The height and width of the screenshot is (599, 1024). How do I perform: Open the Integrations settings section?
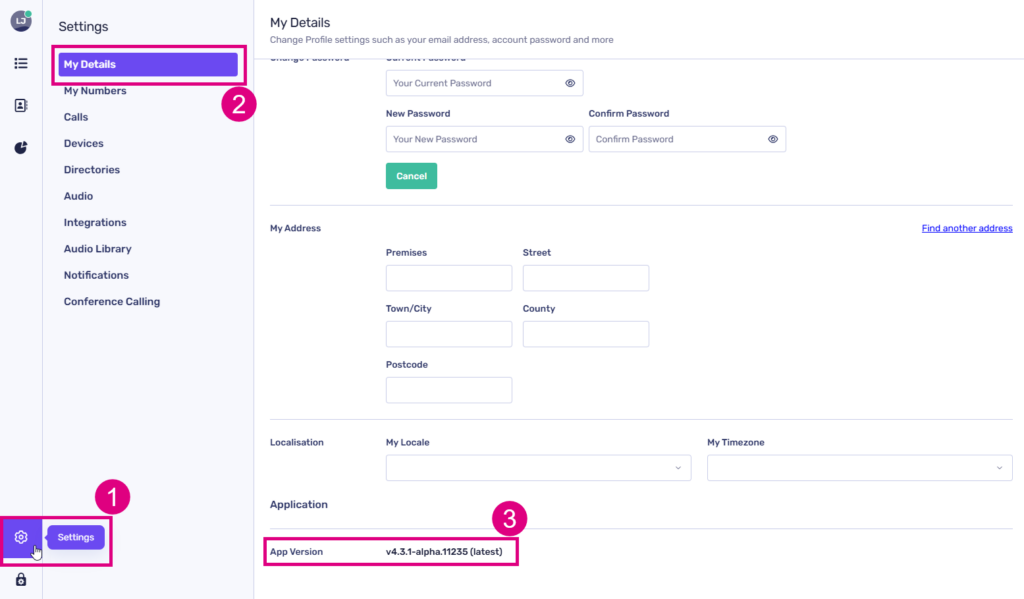(95, 223)
